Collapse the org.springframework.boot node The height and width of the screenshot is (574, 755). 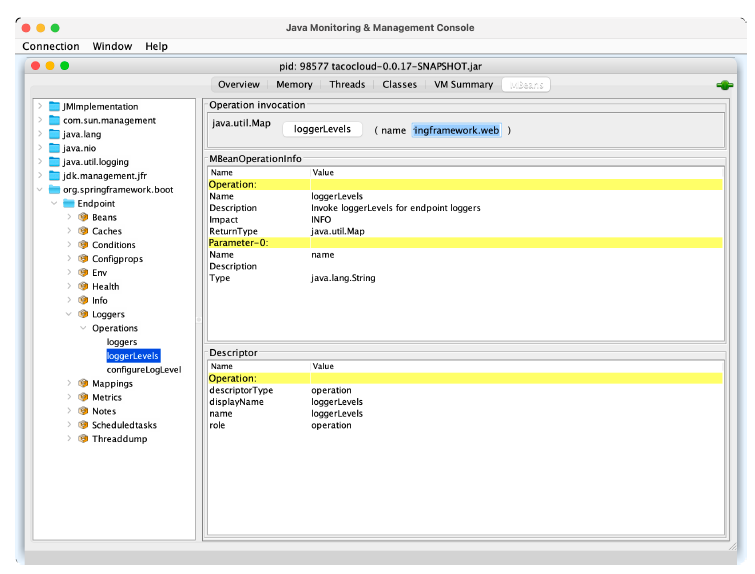click(40, 189)
